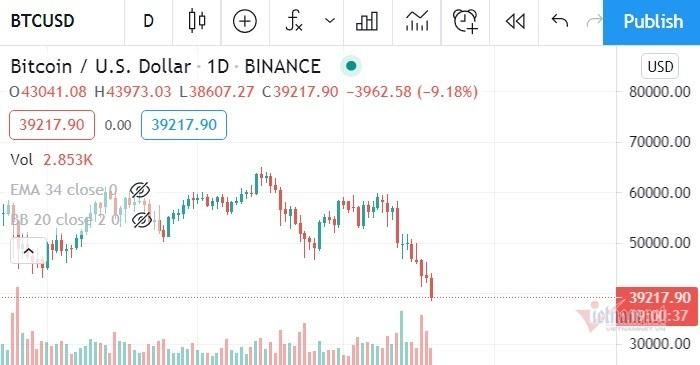Change the D timeframe interval
Image resolution: width=700 pixels, height=365 pixels.
coord(148,21)
